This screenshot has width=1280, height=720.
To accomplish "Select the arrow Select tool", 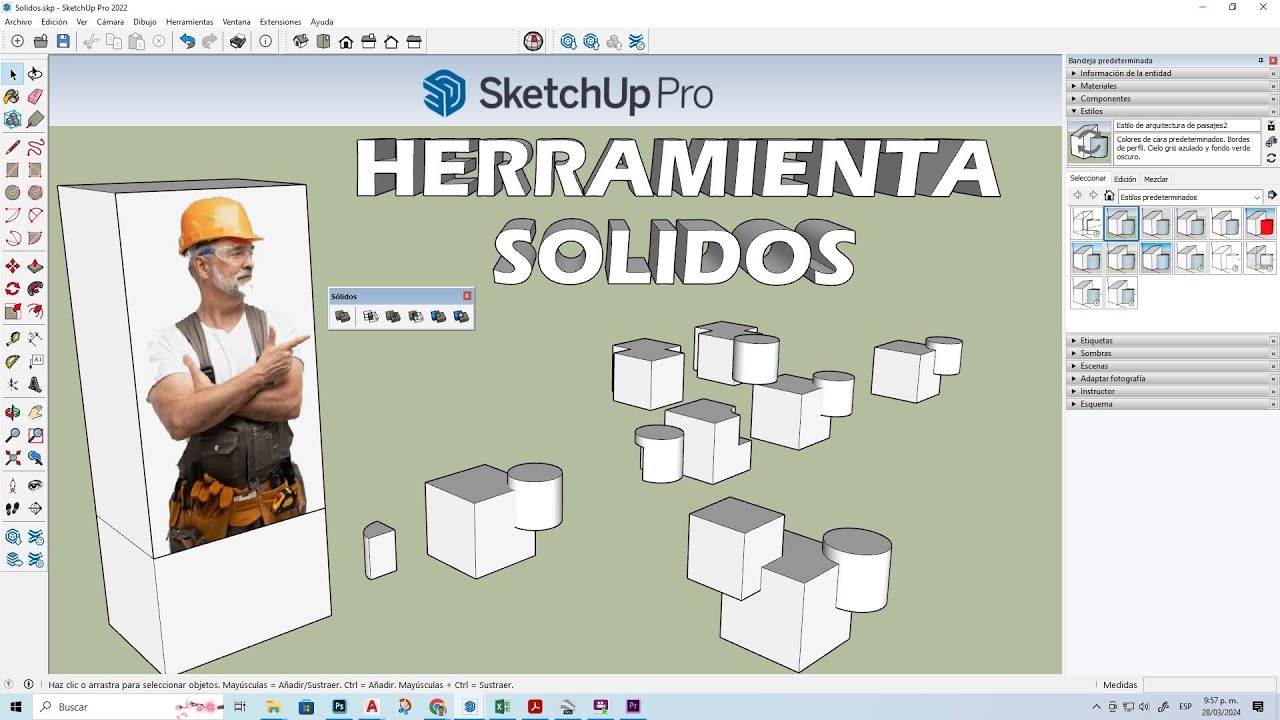I will pyautogui.click(x=13, y=74).
